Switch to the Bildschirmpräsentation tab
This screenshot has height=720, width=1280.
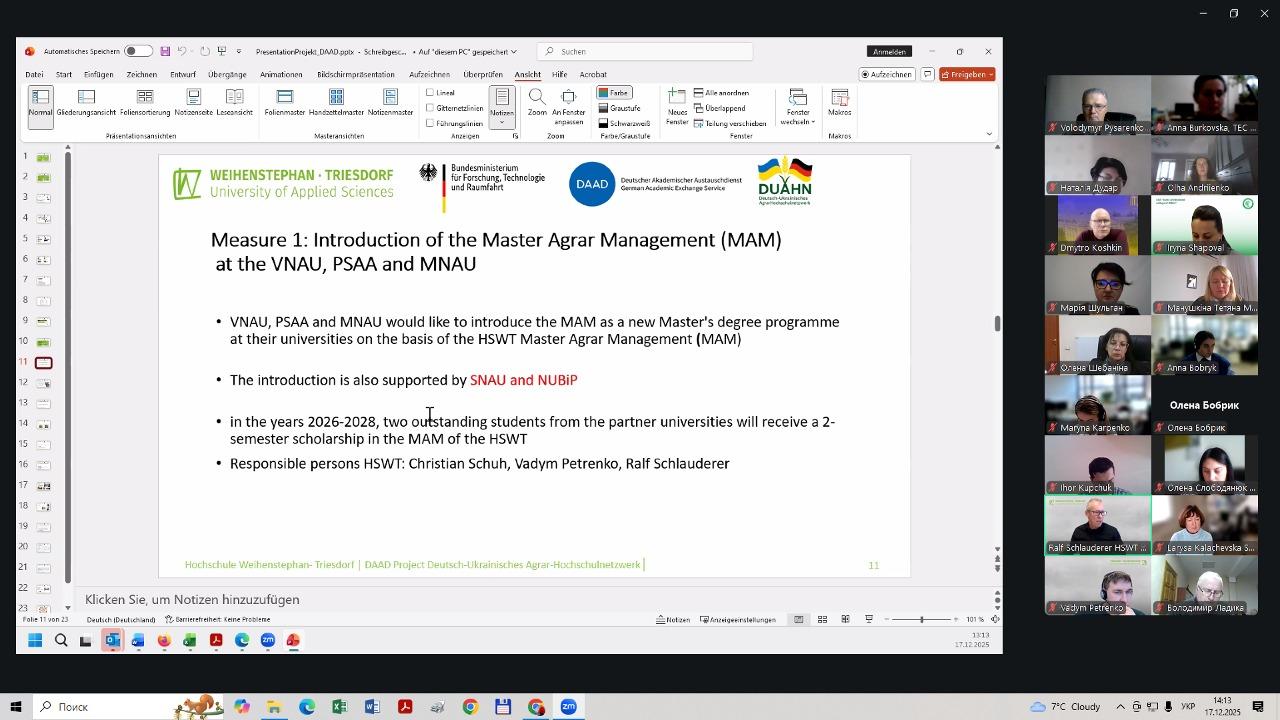click(355, 74)
